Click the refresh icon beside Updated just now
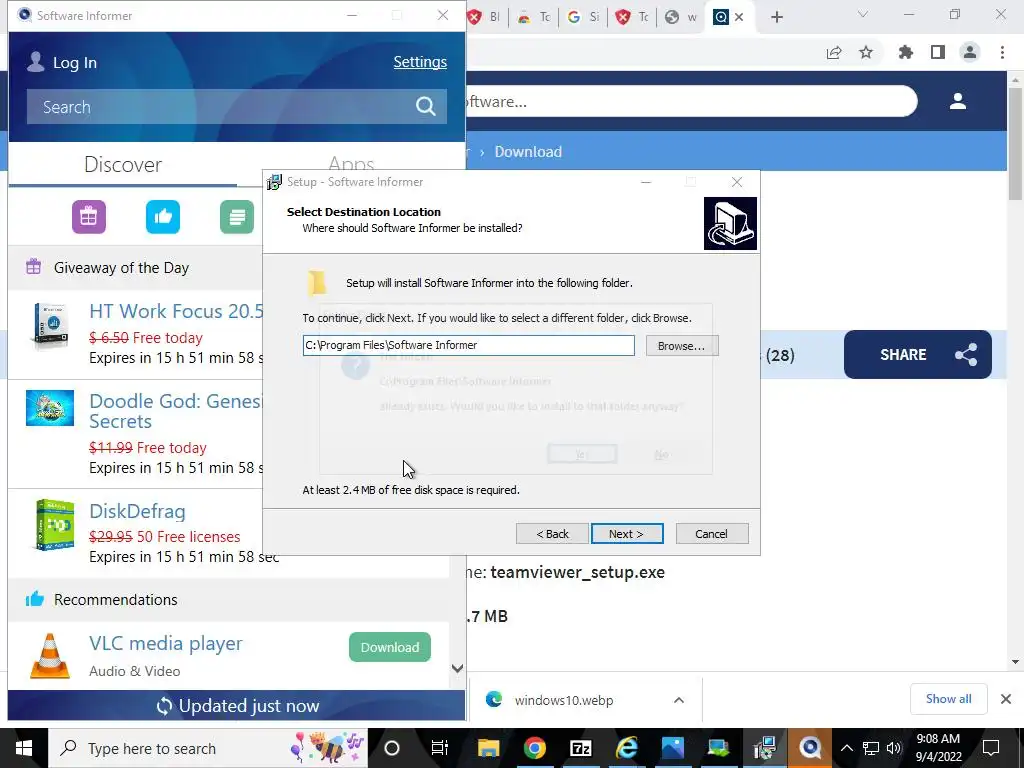Screen dimensions: 1024x768 [165, 705]
